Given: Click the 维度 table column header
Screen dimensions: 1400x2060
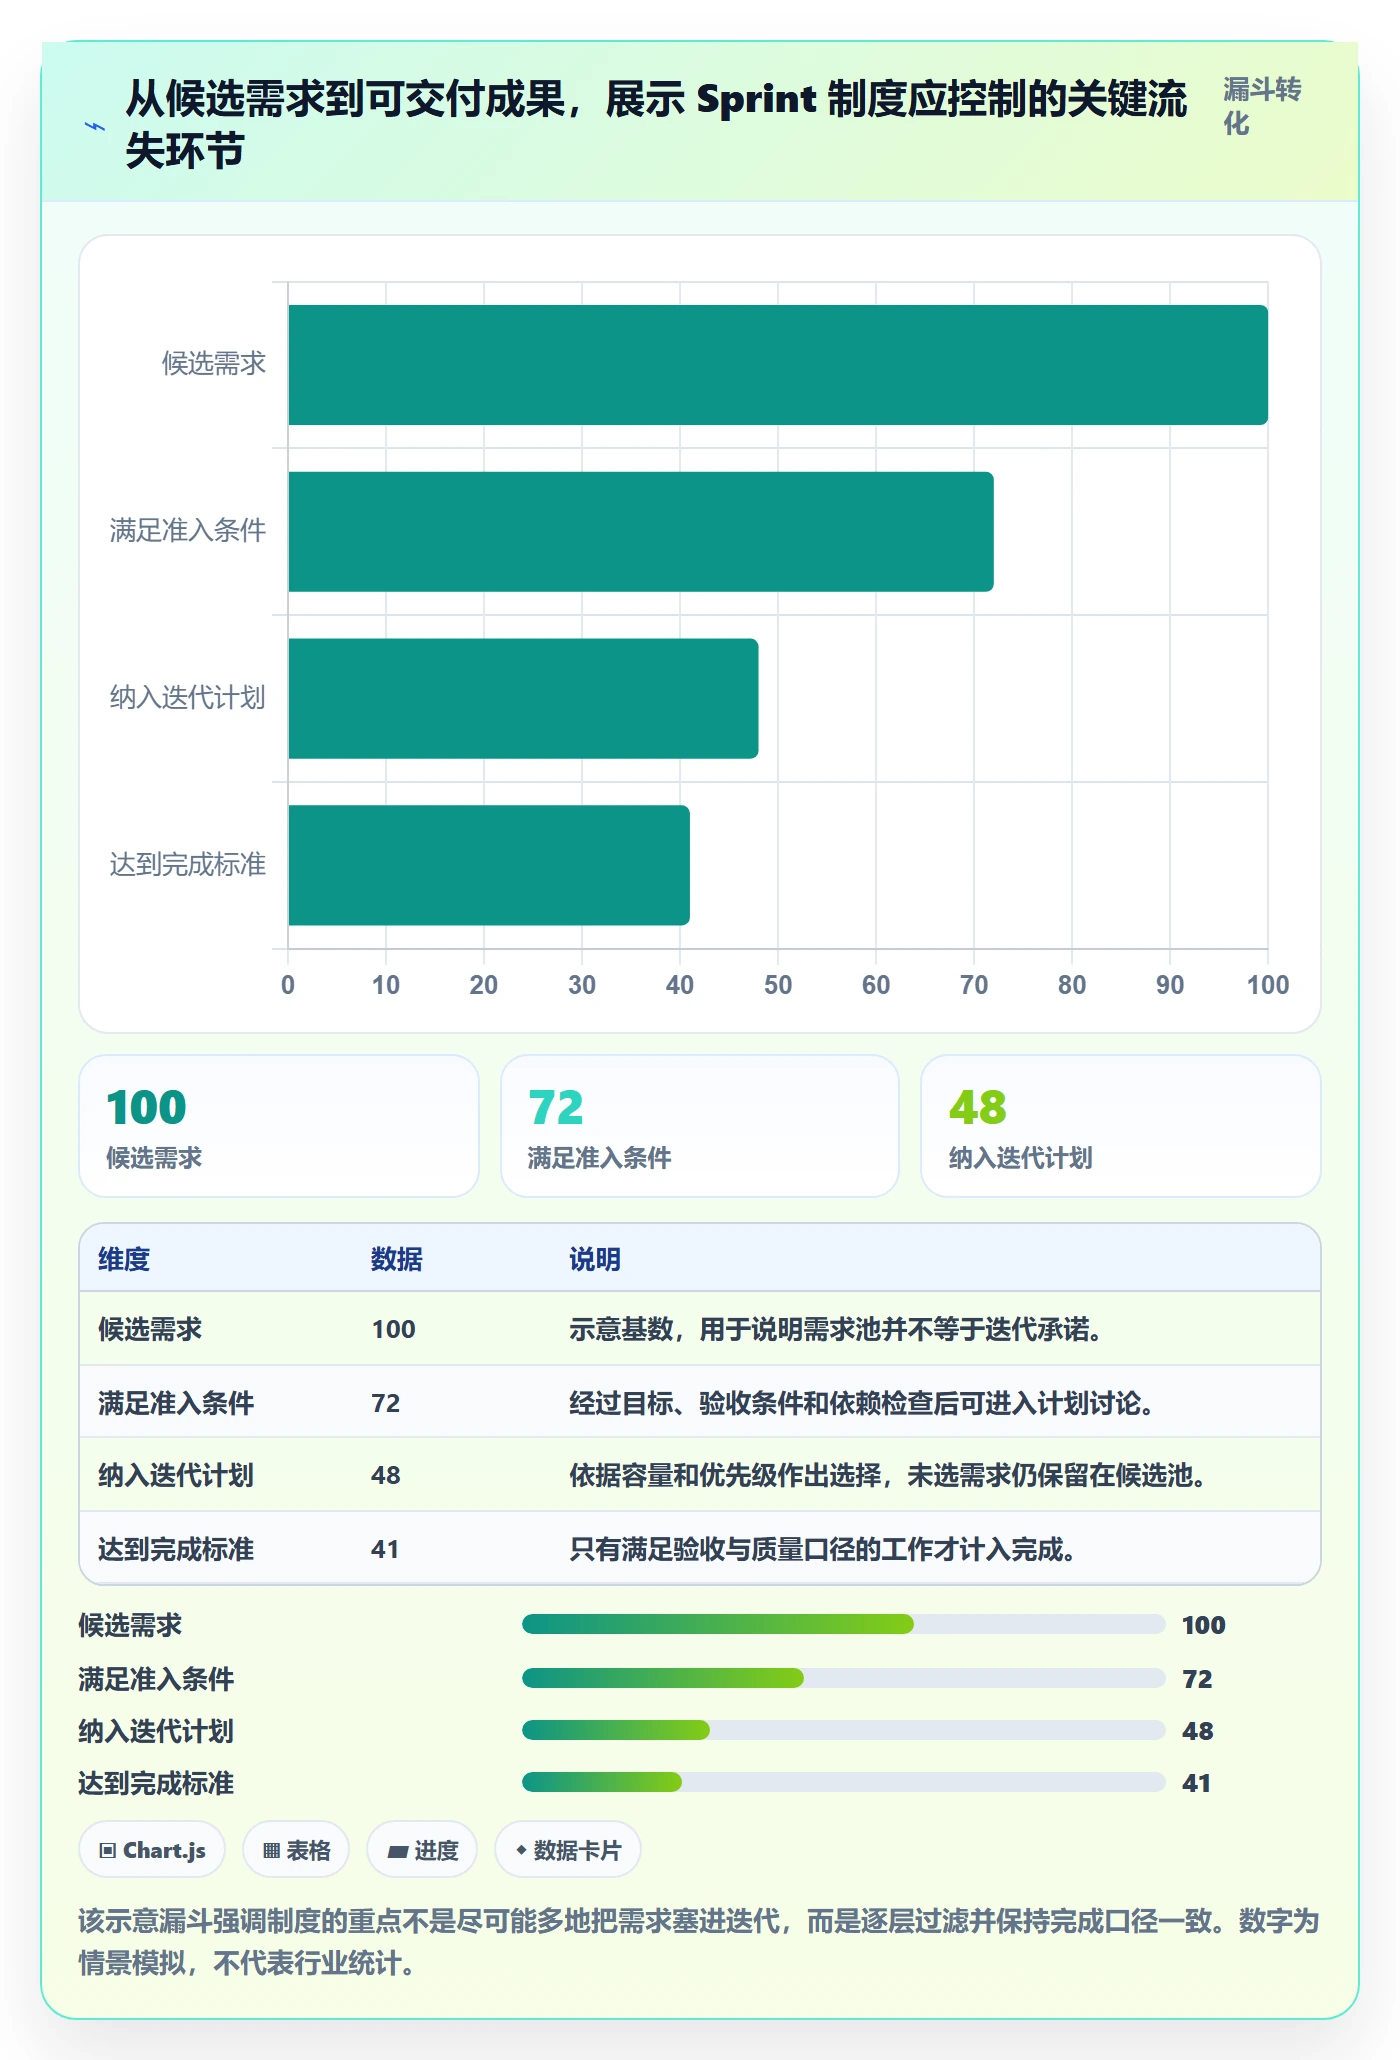Looking at the screenshot, I should tap(124, 1259).
